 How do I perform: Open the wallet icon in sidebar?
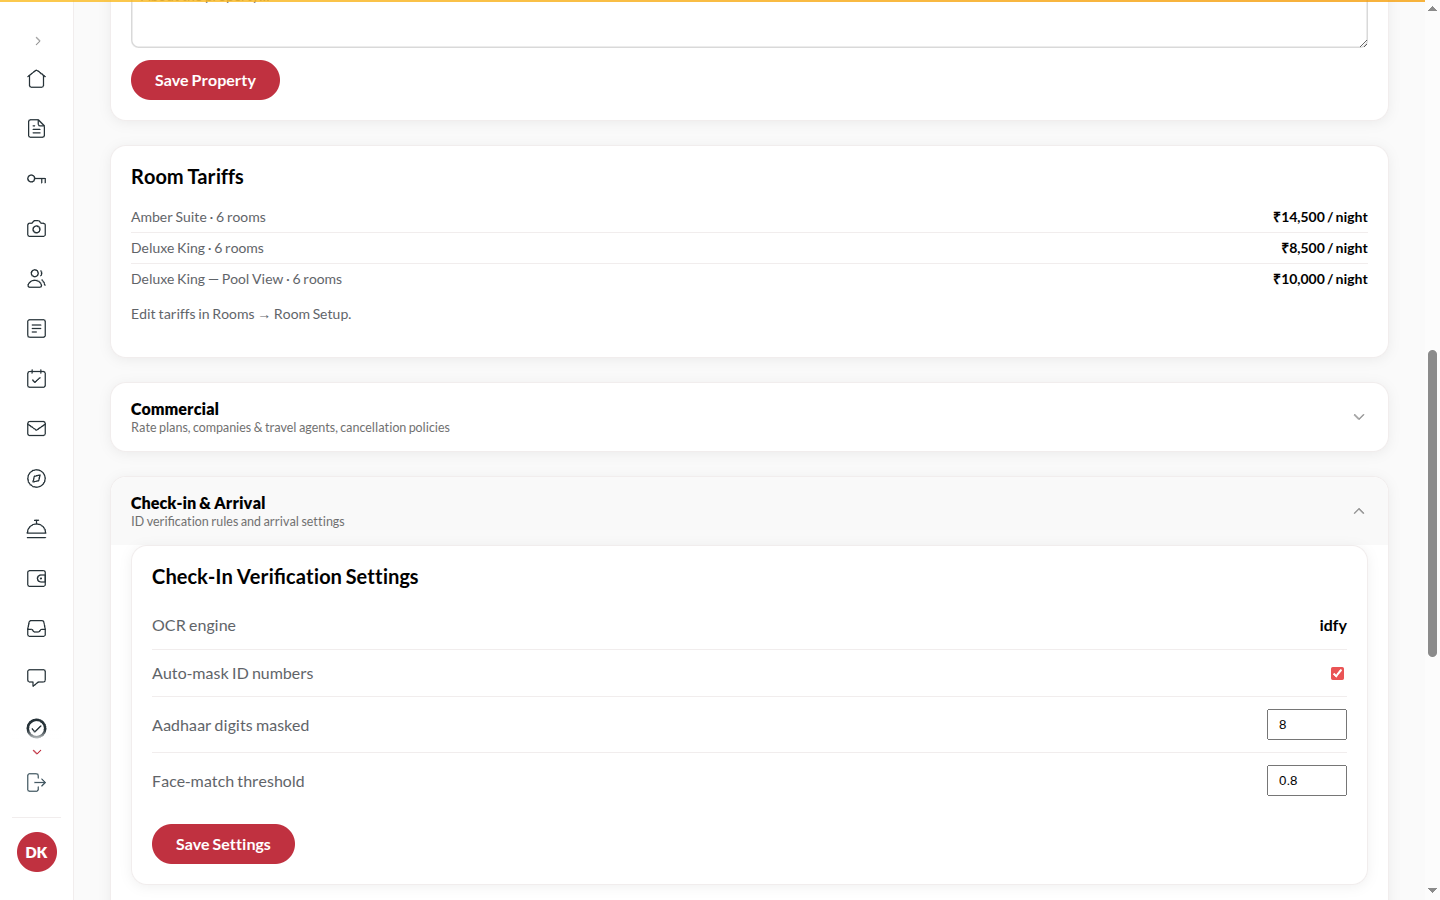[37, 579]
